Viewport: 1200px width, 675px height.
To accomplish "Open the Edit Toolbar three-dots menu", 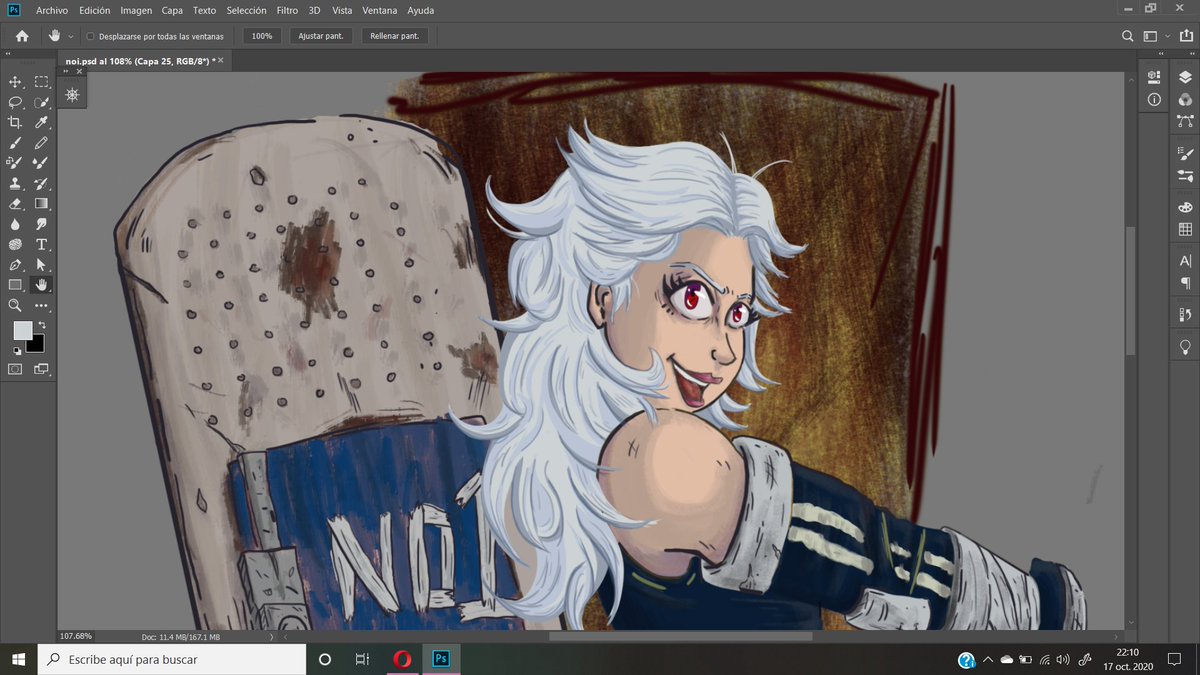I will click(x=41, y=305).
